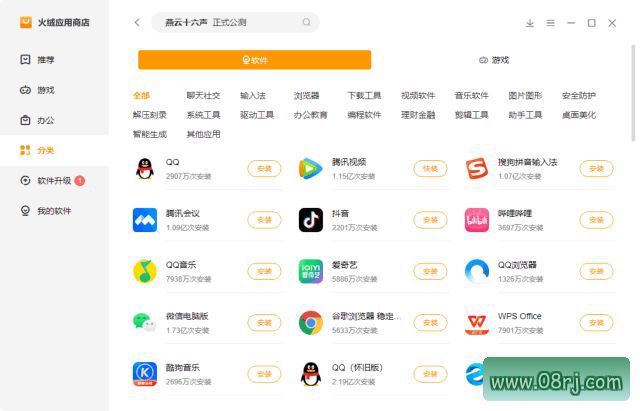This screenshot has width=640, height=411.
Task: Click the magnifier search icon
Action: (306, 22)
